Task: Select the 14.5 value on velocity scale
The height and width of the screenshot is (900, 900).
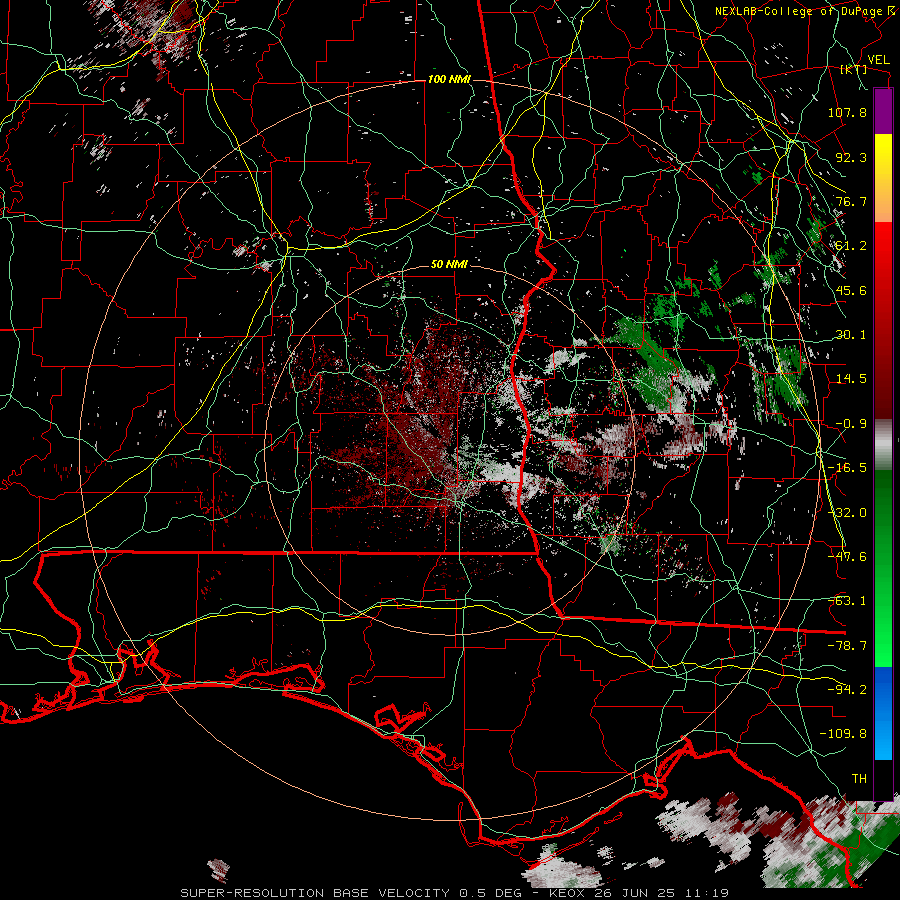Action: (851, 379)
